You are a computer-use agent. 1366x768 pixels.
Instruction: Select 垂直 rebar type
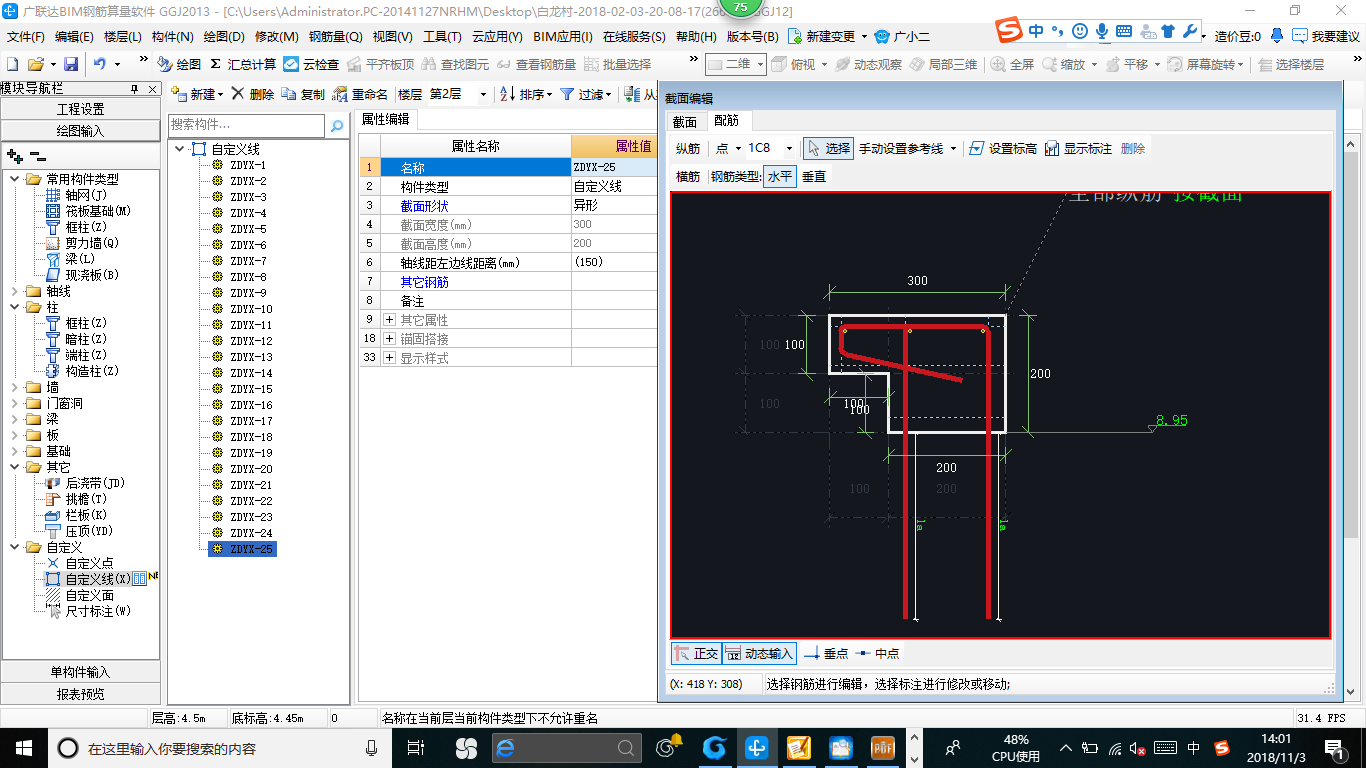(814, 176)
